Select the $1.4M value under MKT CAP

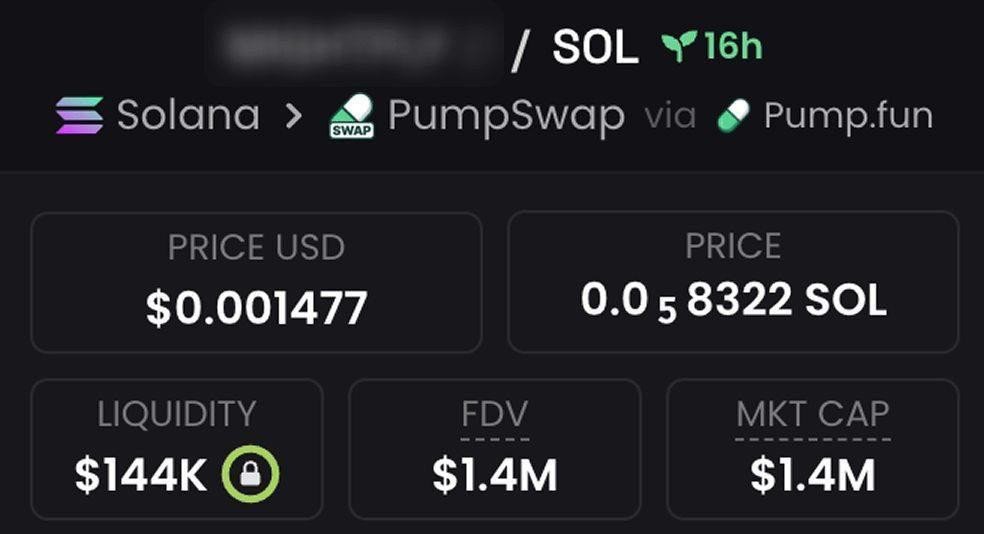tap(812, 474)
